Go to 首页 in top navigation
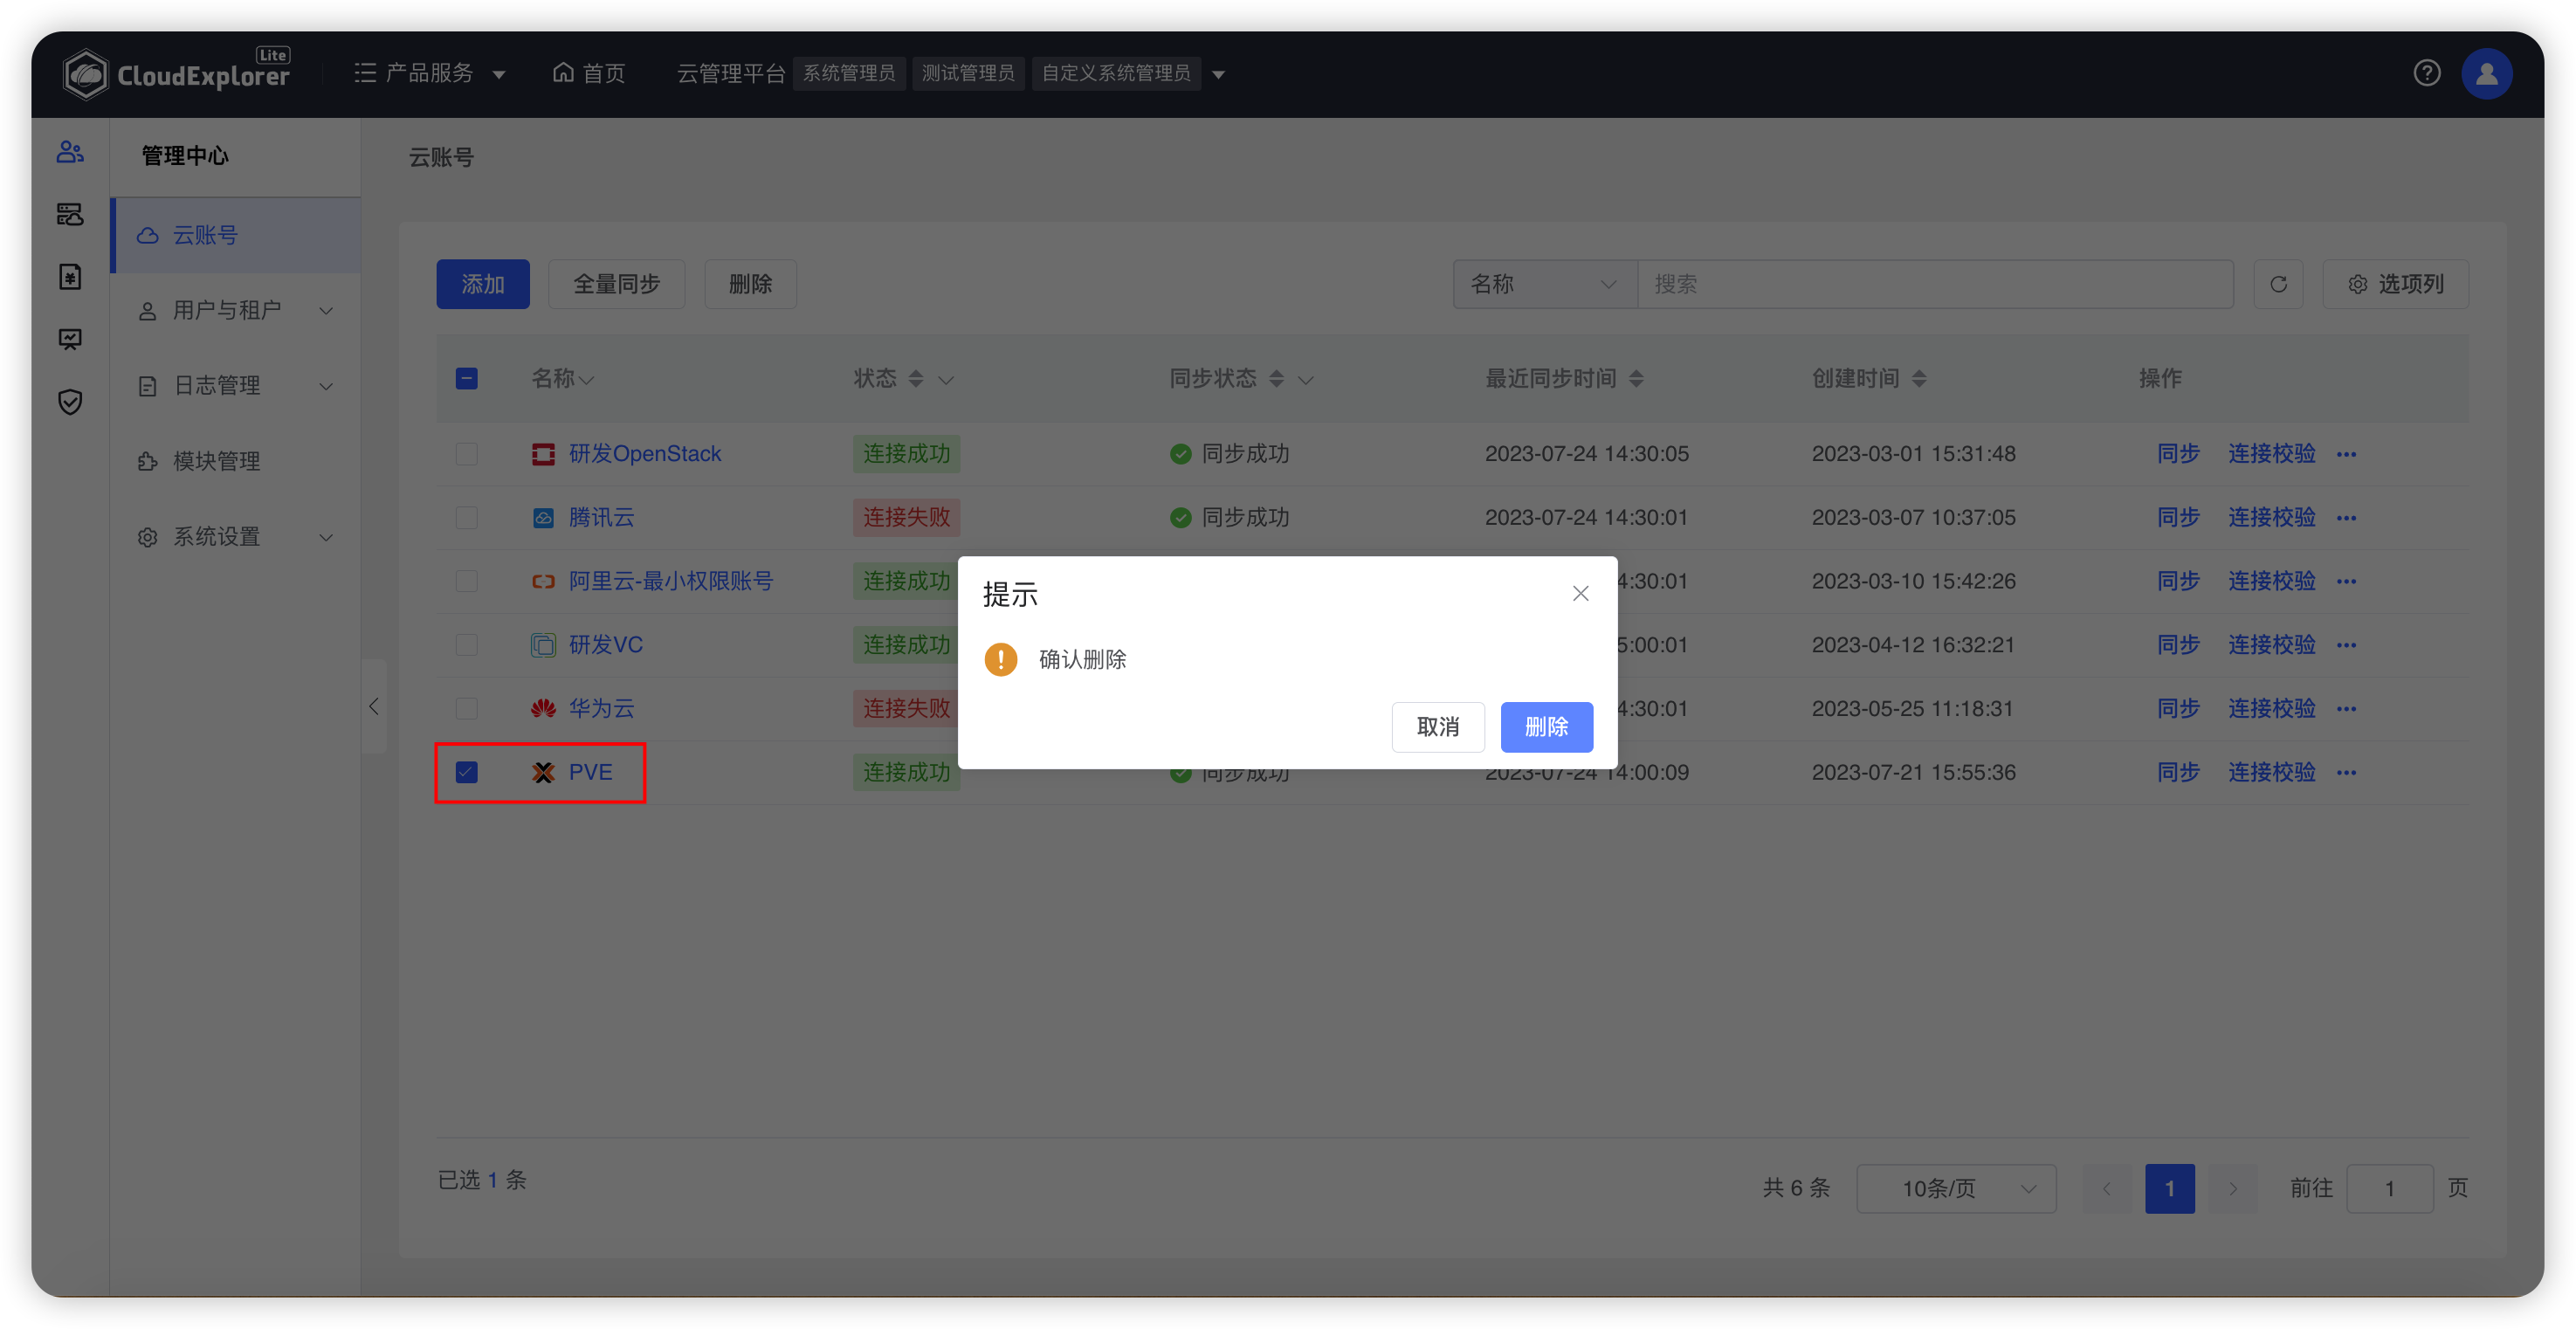Viewport: 2576px width, 1329px height. pos(589,73)
